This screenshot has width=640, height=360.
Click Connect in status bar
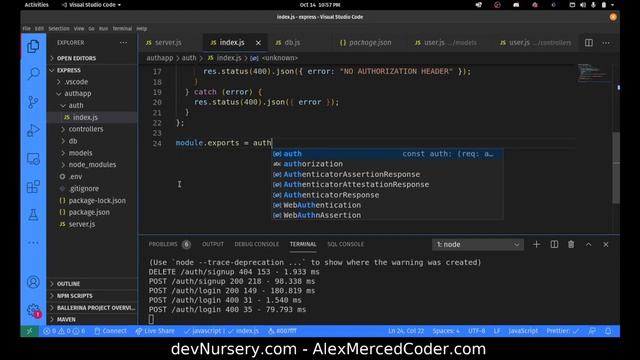click(x=110, y=331)
